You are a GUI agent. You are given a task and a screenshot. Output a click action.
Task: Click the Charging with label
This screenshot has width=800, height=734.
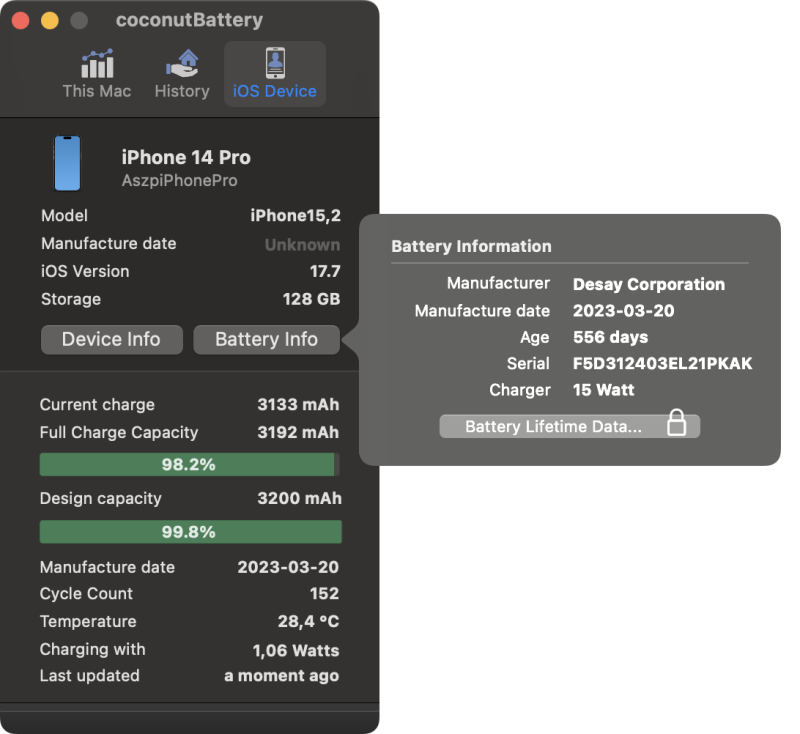pos(92,649)
